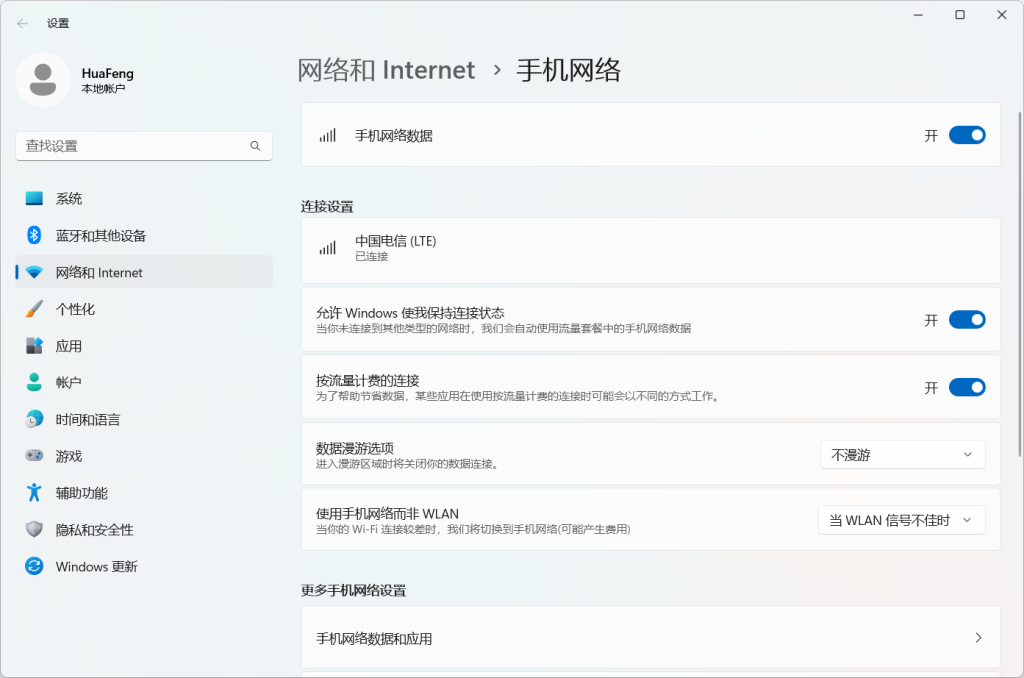Click the search magnifier icon
This screenshot has height=678, width=1024.
point(255,146)
